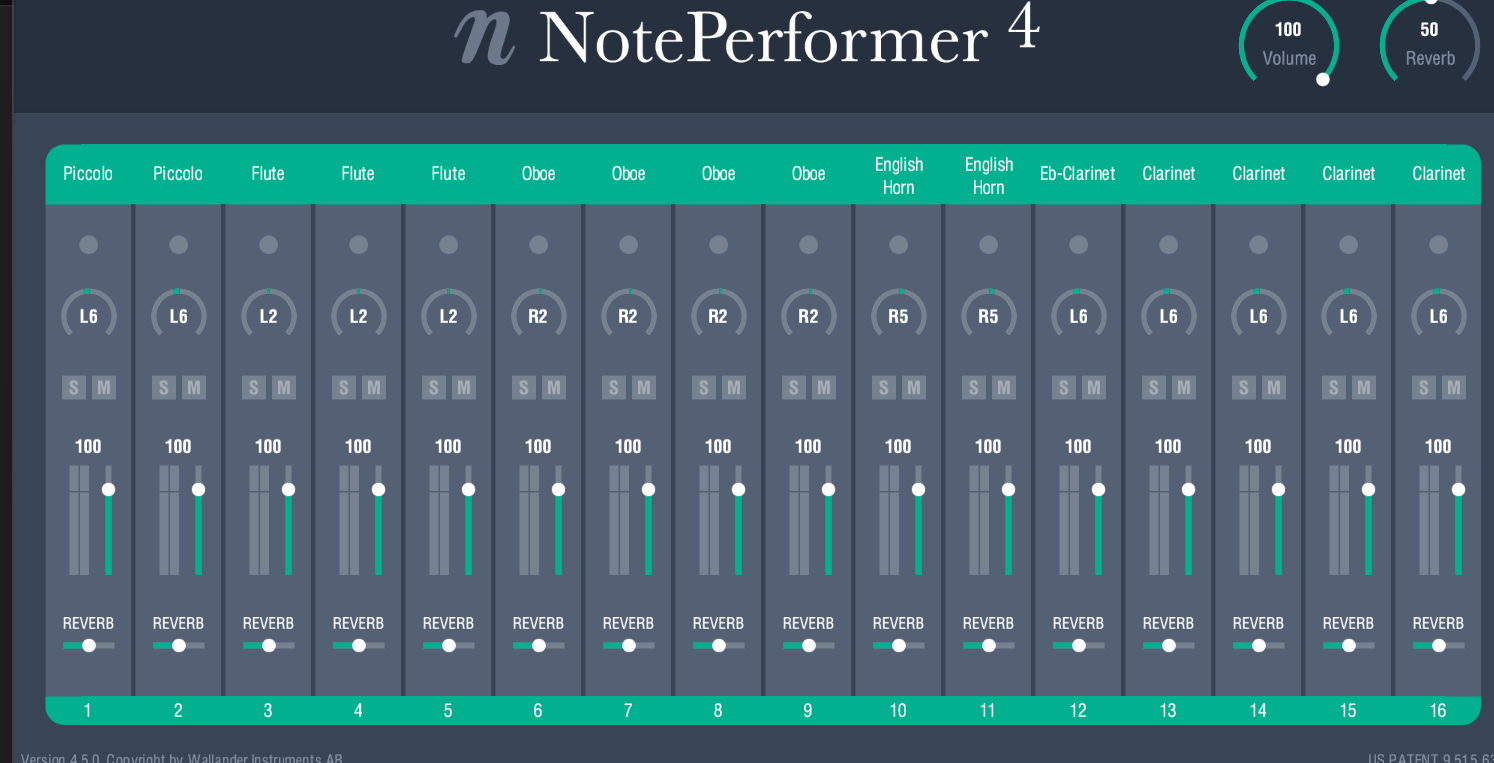Click the reverb slider on channel 16
The image size is (1494, 763).
click(1439, 645)
